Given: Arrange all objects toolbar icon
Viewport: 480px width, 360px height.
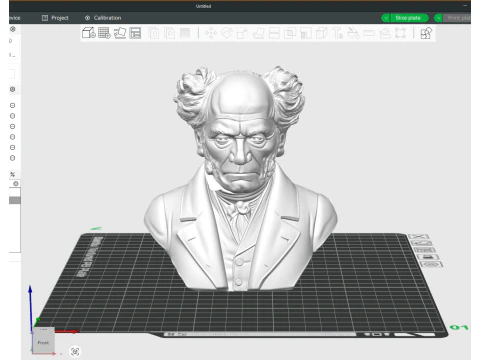Looking at the screenshot, I should [135, 33].
